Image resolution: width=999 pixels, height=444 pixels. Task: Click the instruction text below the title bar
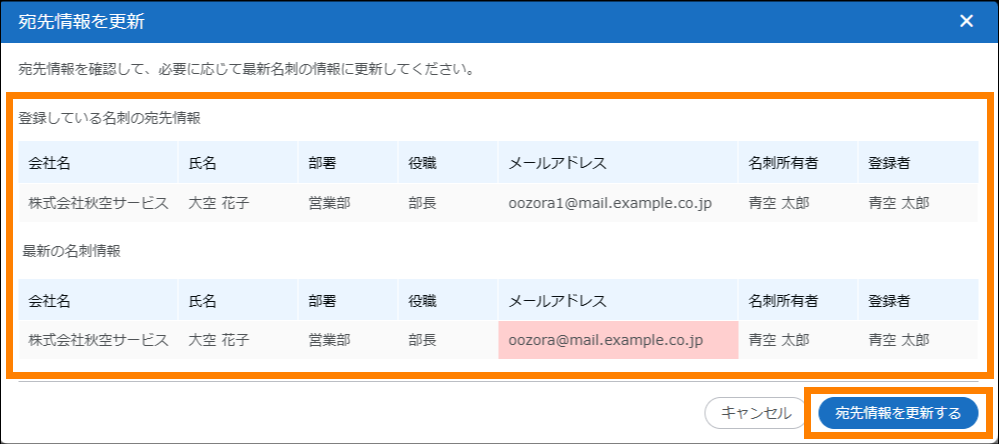pyautogui.click(x=245, y=71)
